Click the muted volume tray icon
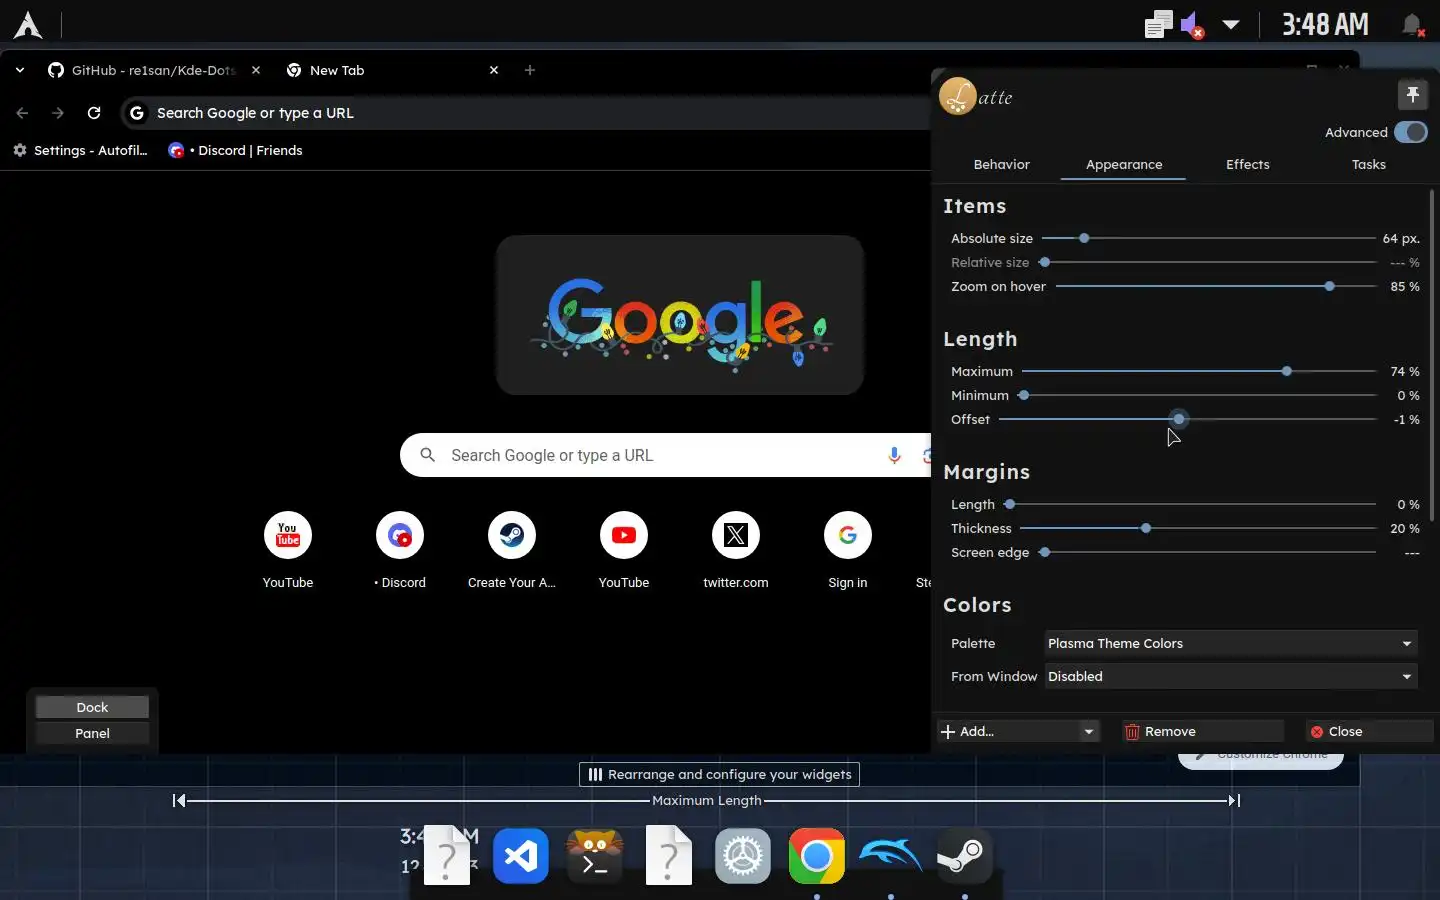The height and width of the screenshot is (900, 1440). click(x=1192, y=25)
